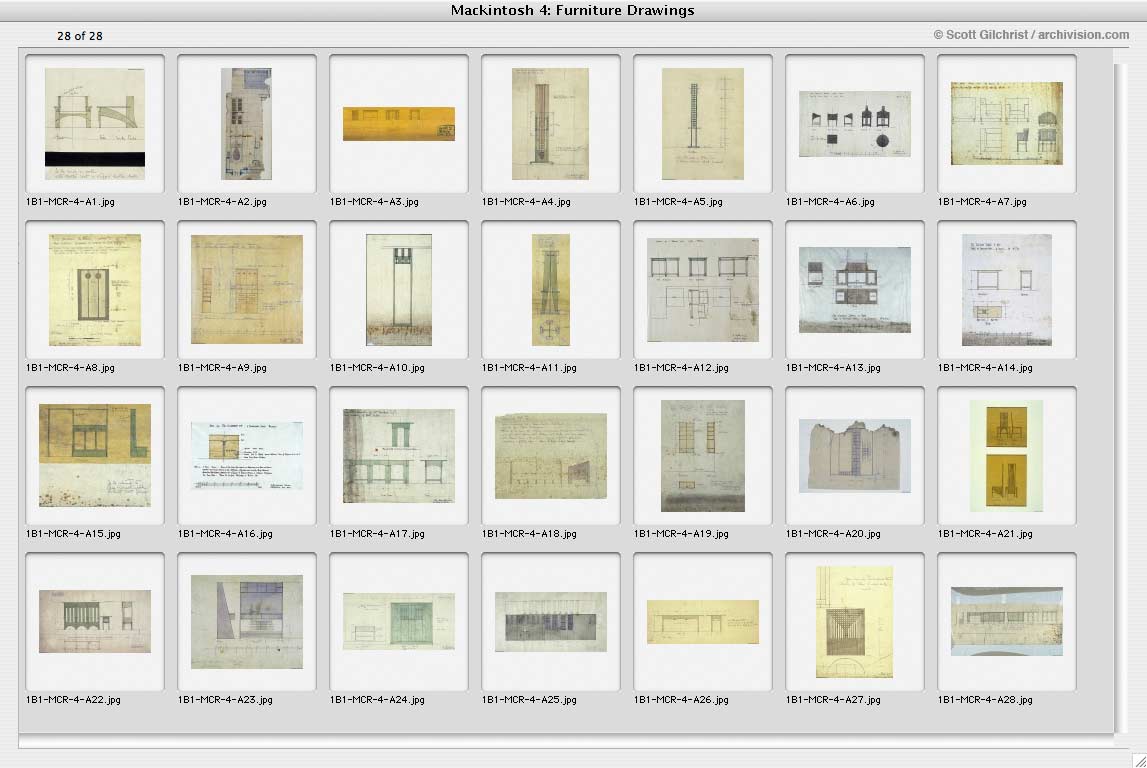
Task: Click the file name "1B1-MCR-4-A12.jpg"
Action: [682, 368]
